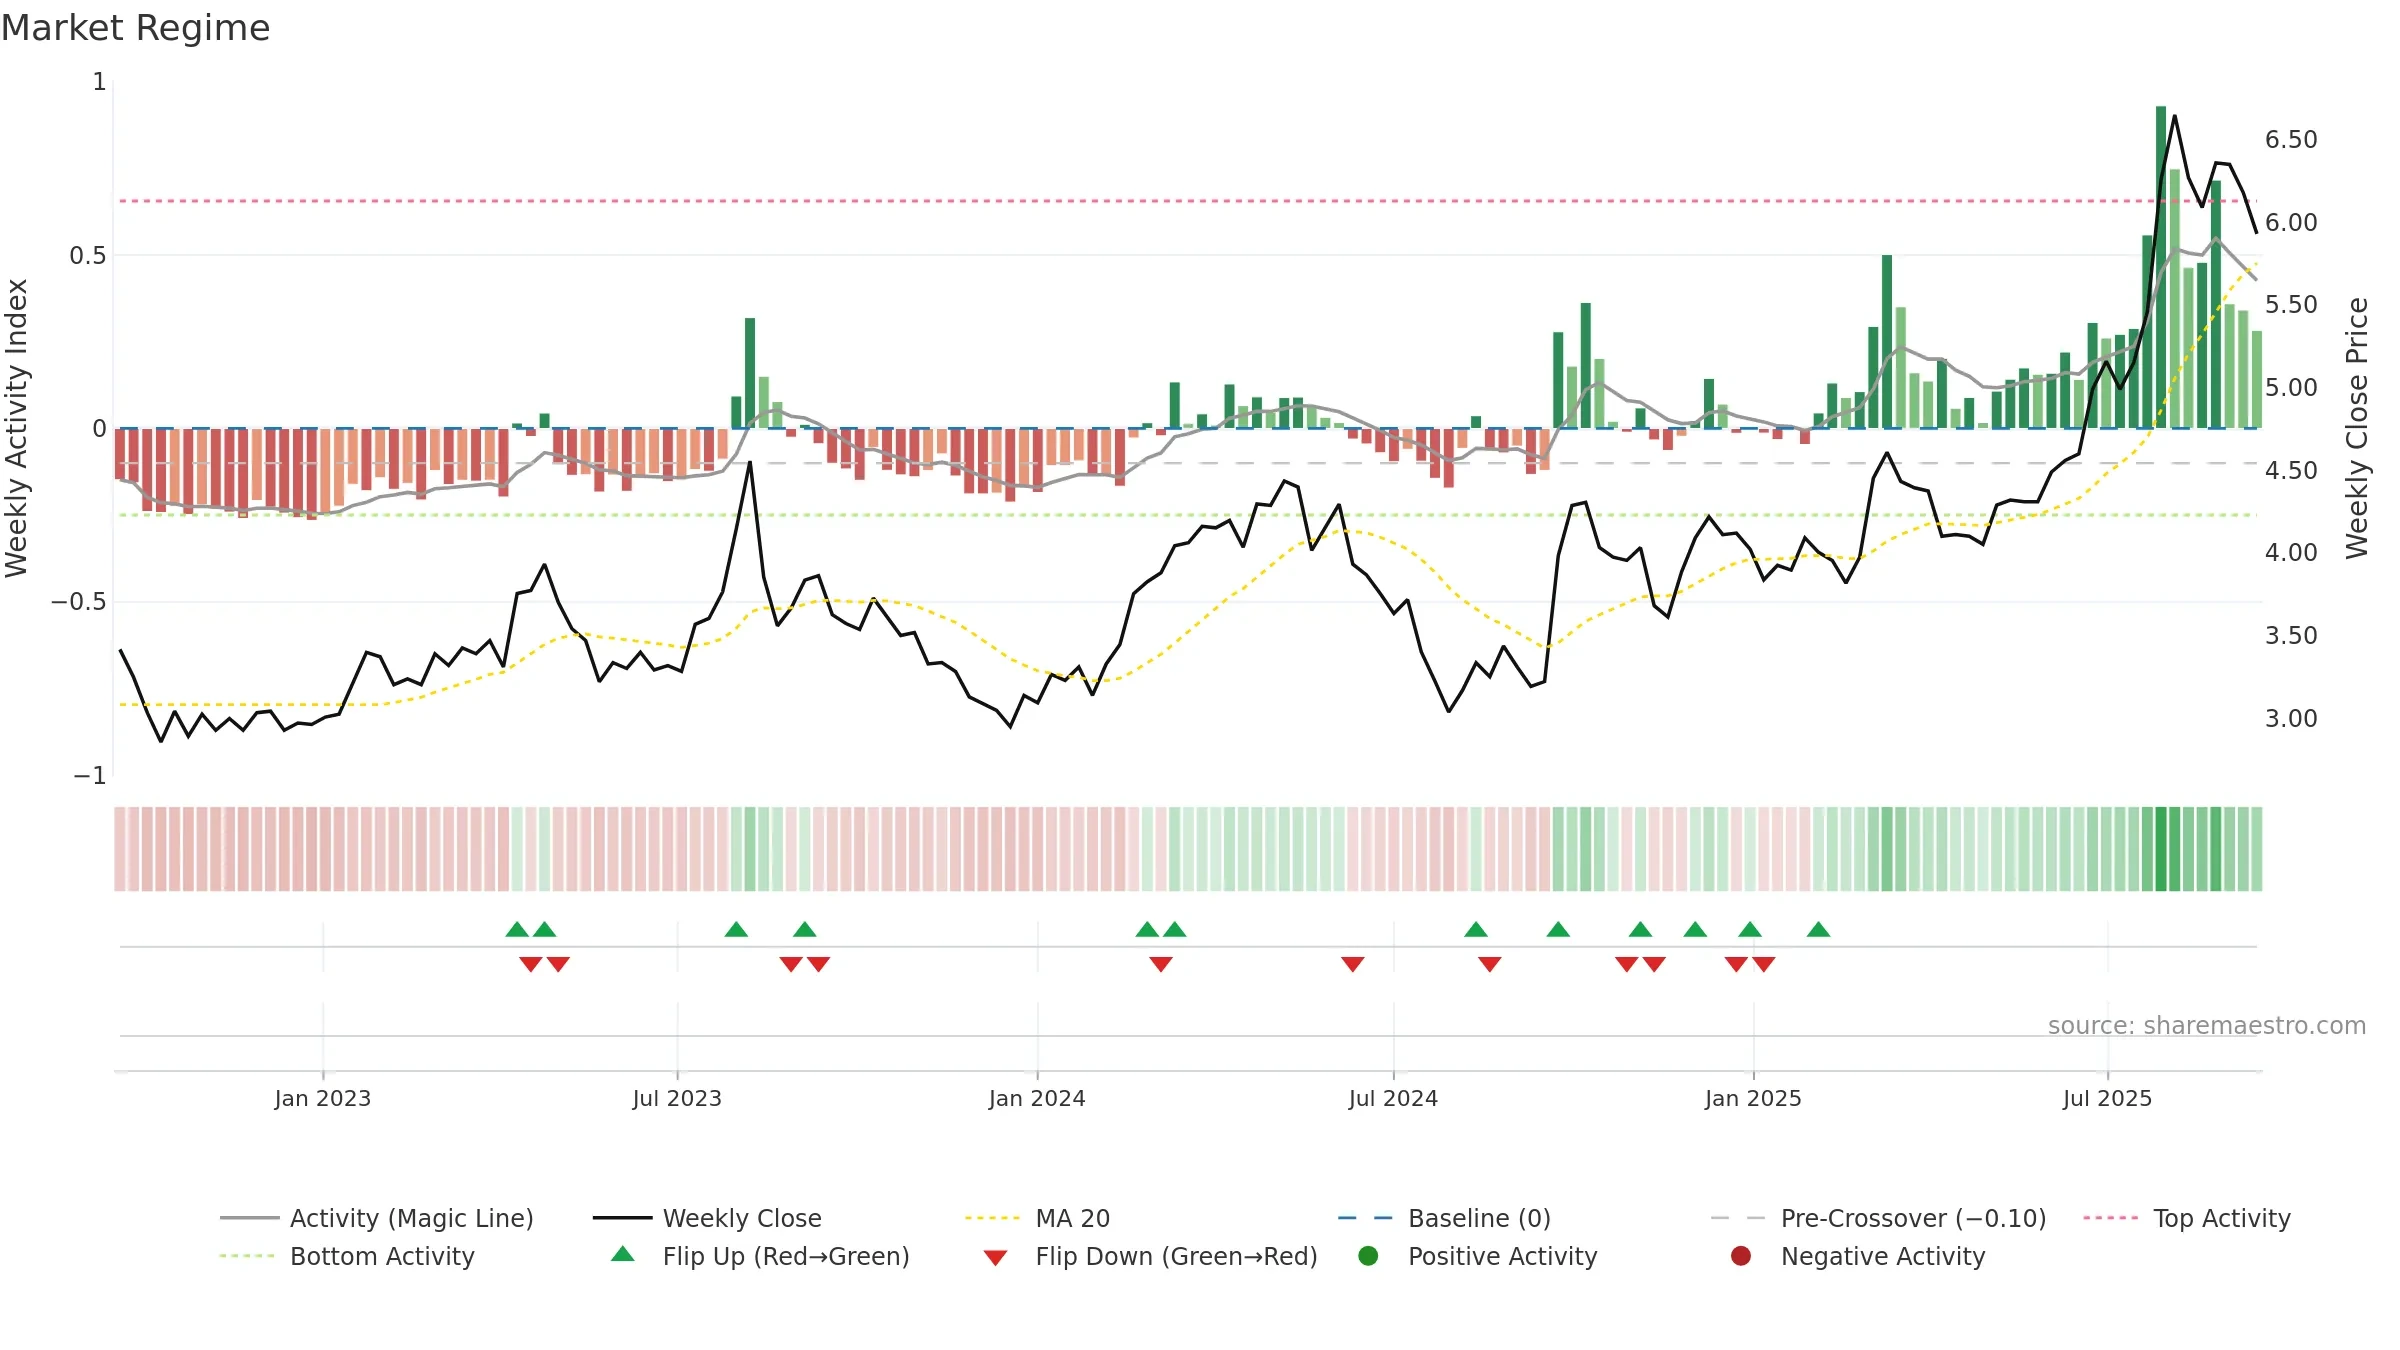Click the Weekly Close Price axis title
2400x1350 pixels.
point(2357,428)
